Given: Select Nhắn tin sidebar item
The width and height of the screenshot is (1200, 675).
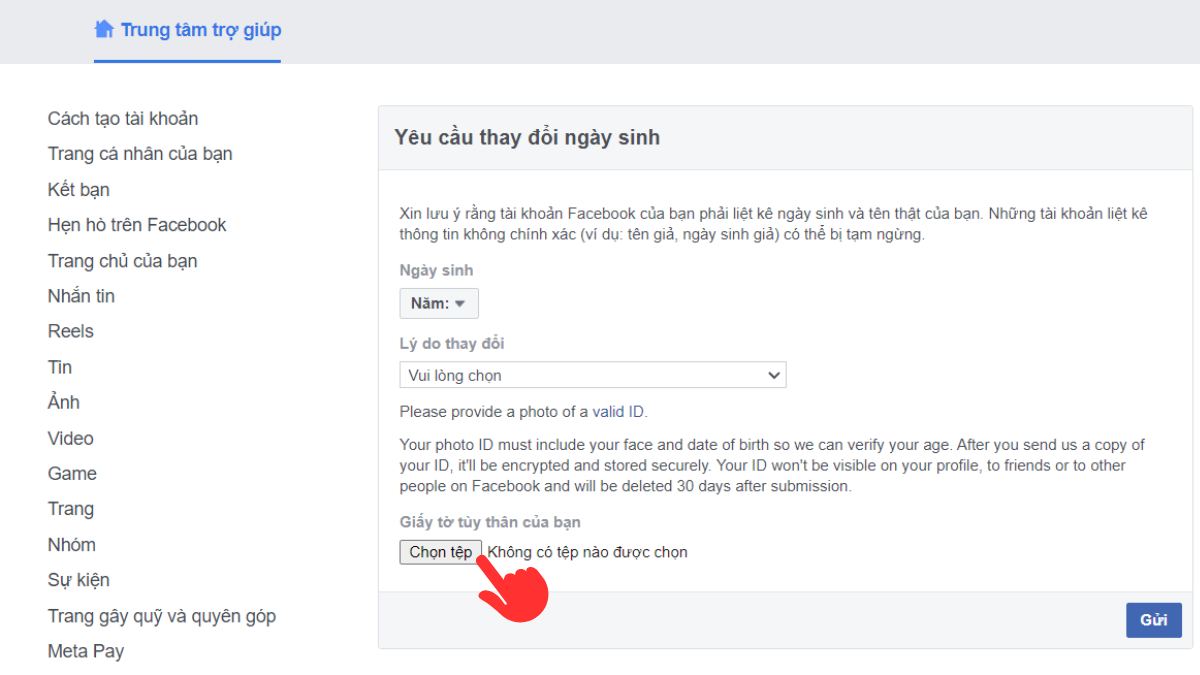Looking at the screenshot, I should click(x=81, y=296).
